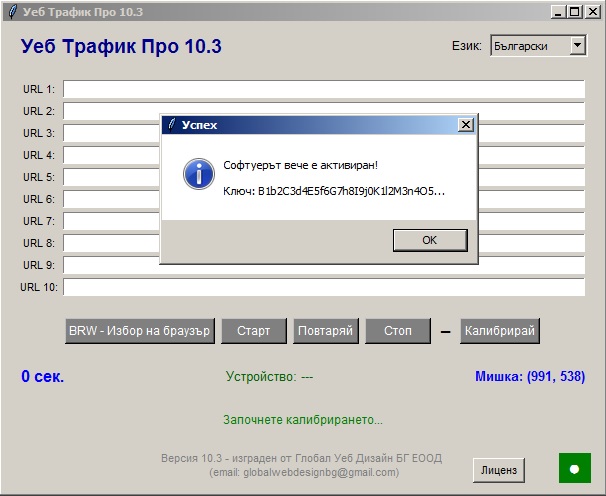Click the 'Уеб Трафик Про 10.3' heading
Screen dimensions: 606x496
point(121,46)
